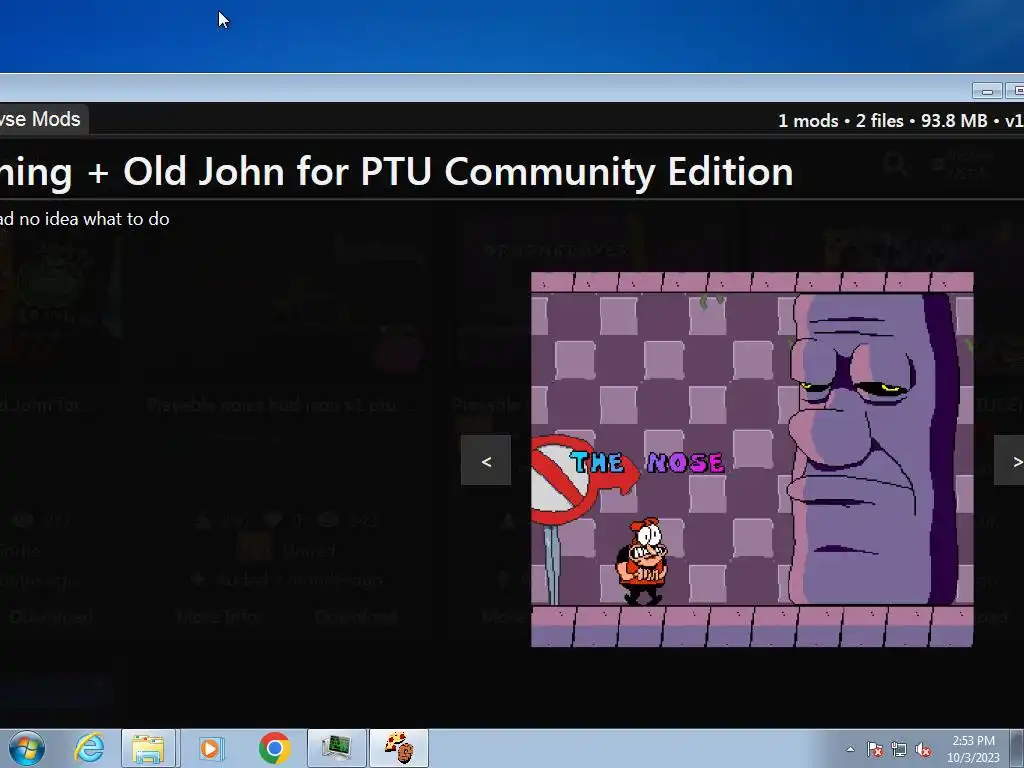Switch to the monitor app taskbar icon
The image size is (1024, 768).
coord(336,748)
